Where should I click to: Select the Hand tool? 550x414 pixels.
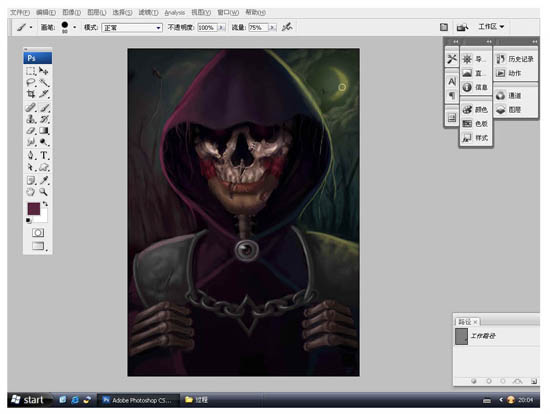coord(31,192)
